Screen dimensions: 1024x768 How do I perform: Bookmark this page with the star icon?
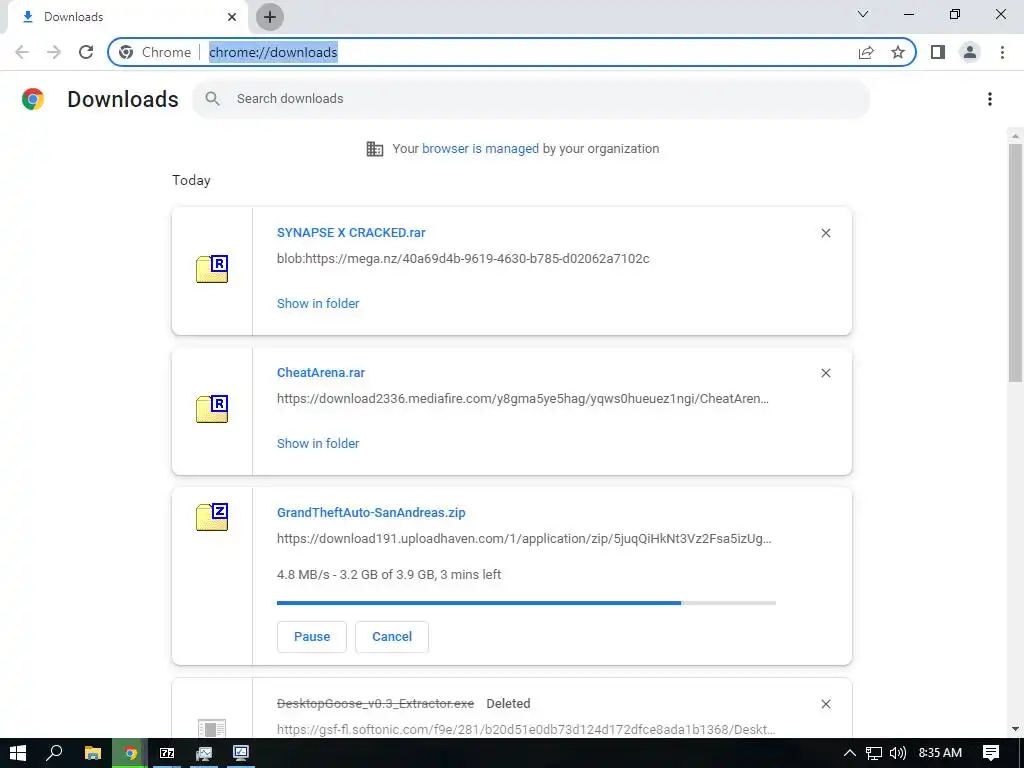[x=898, y=52]
